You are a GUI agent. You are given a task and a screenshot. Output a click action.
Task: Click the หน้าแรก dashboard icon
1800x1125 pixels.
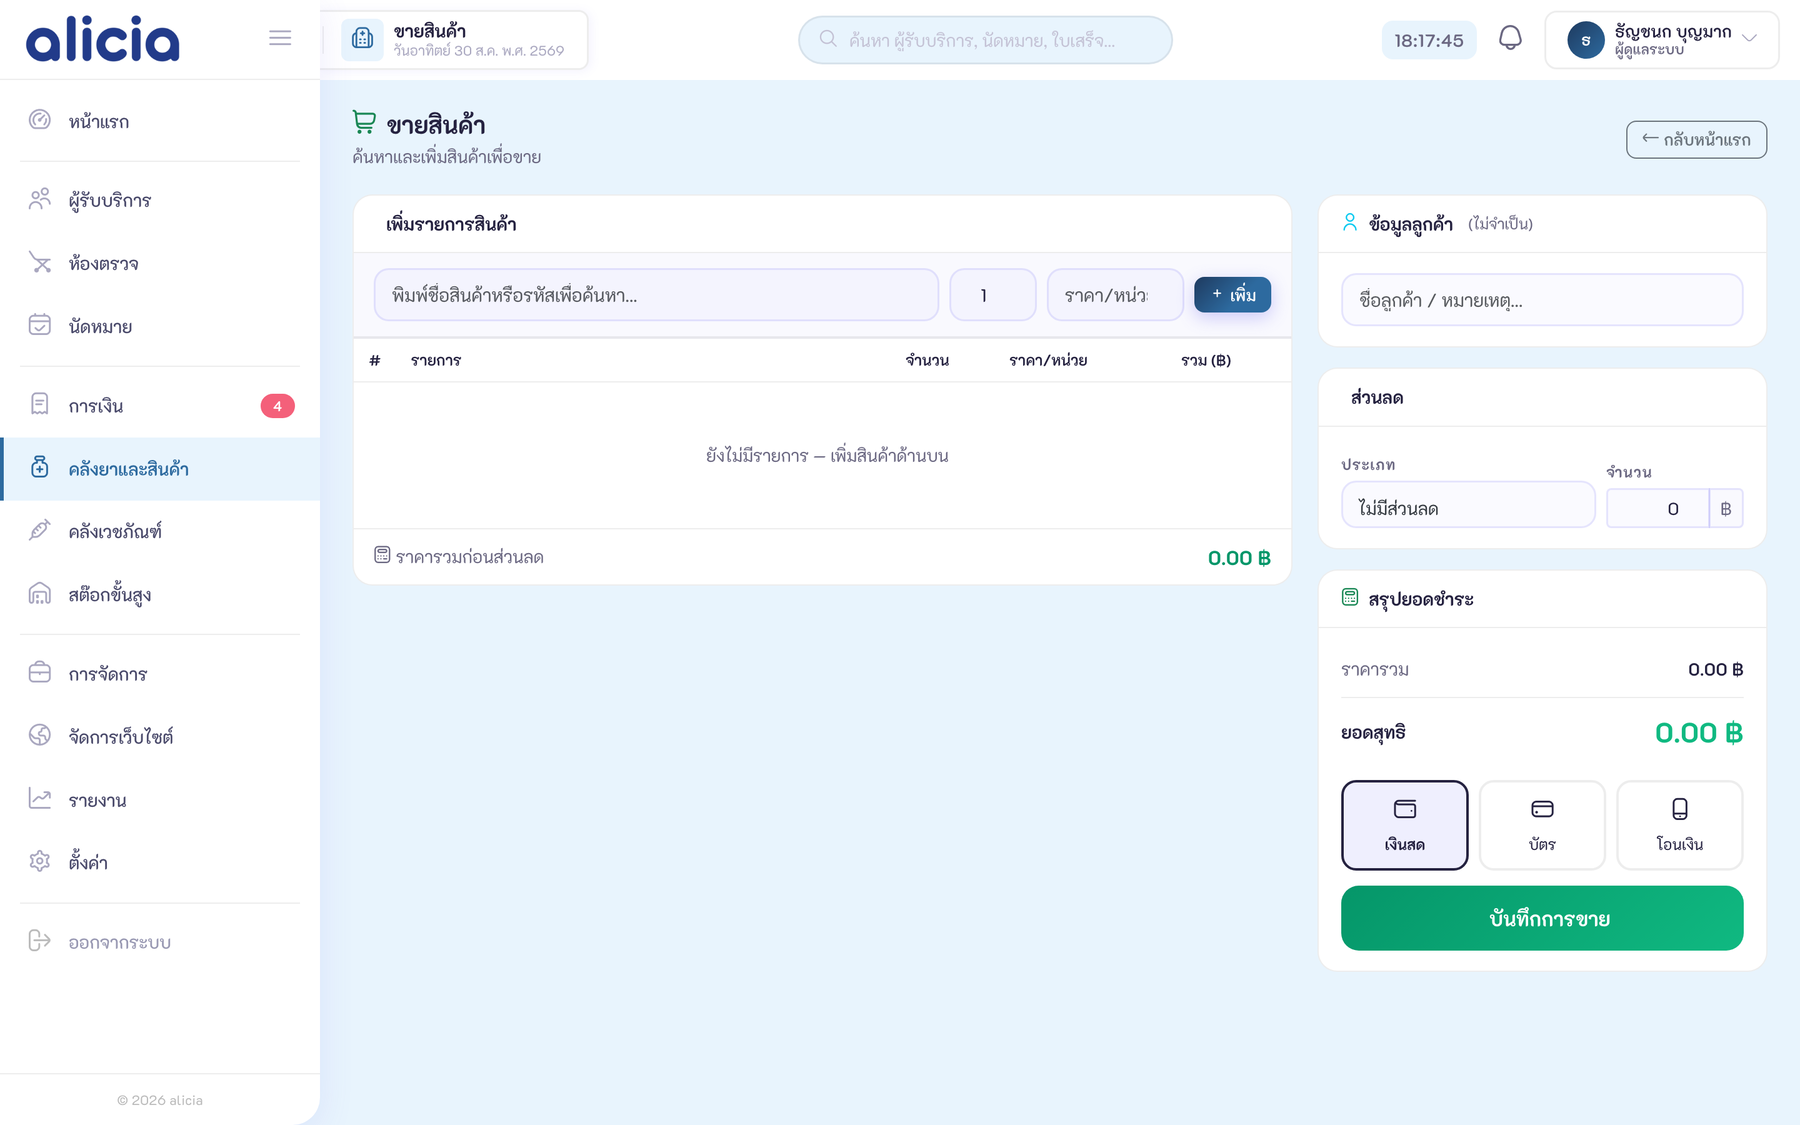[40, 120]
